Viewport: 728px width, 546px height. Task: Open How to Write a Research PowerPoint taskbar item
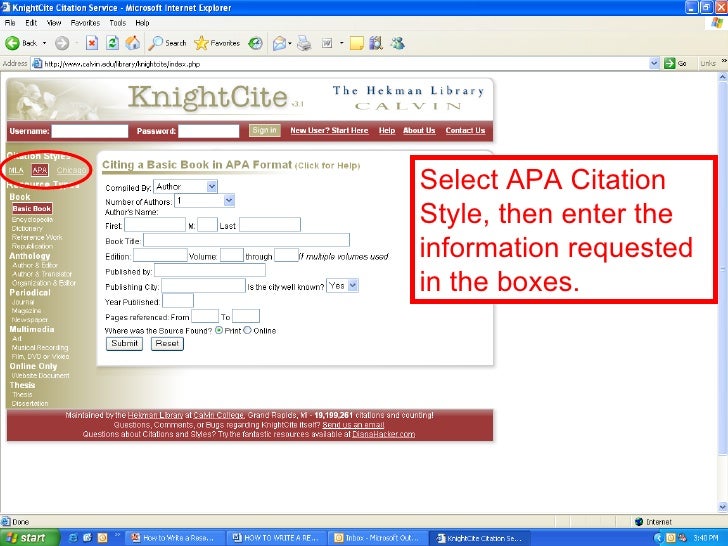tap(176, 538)
